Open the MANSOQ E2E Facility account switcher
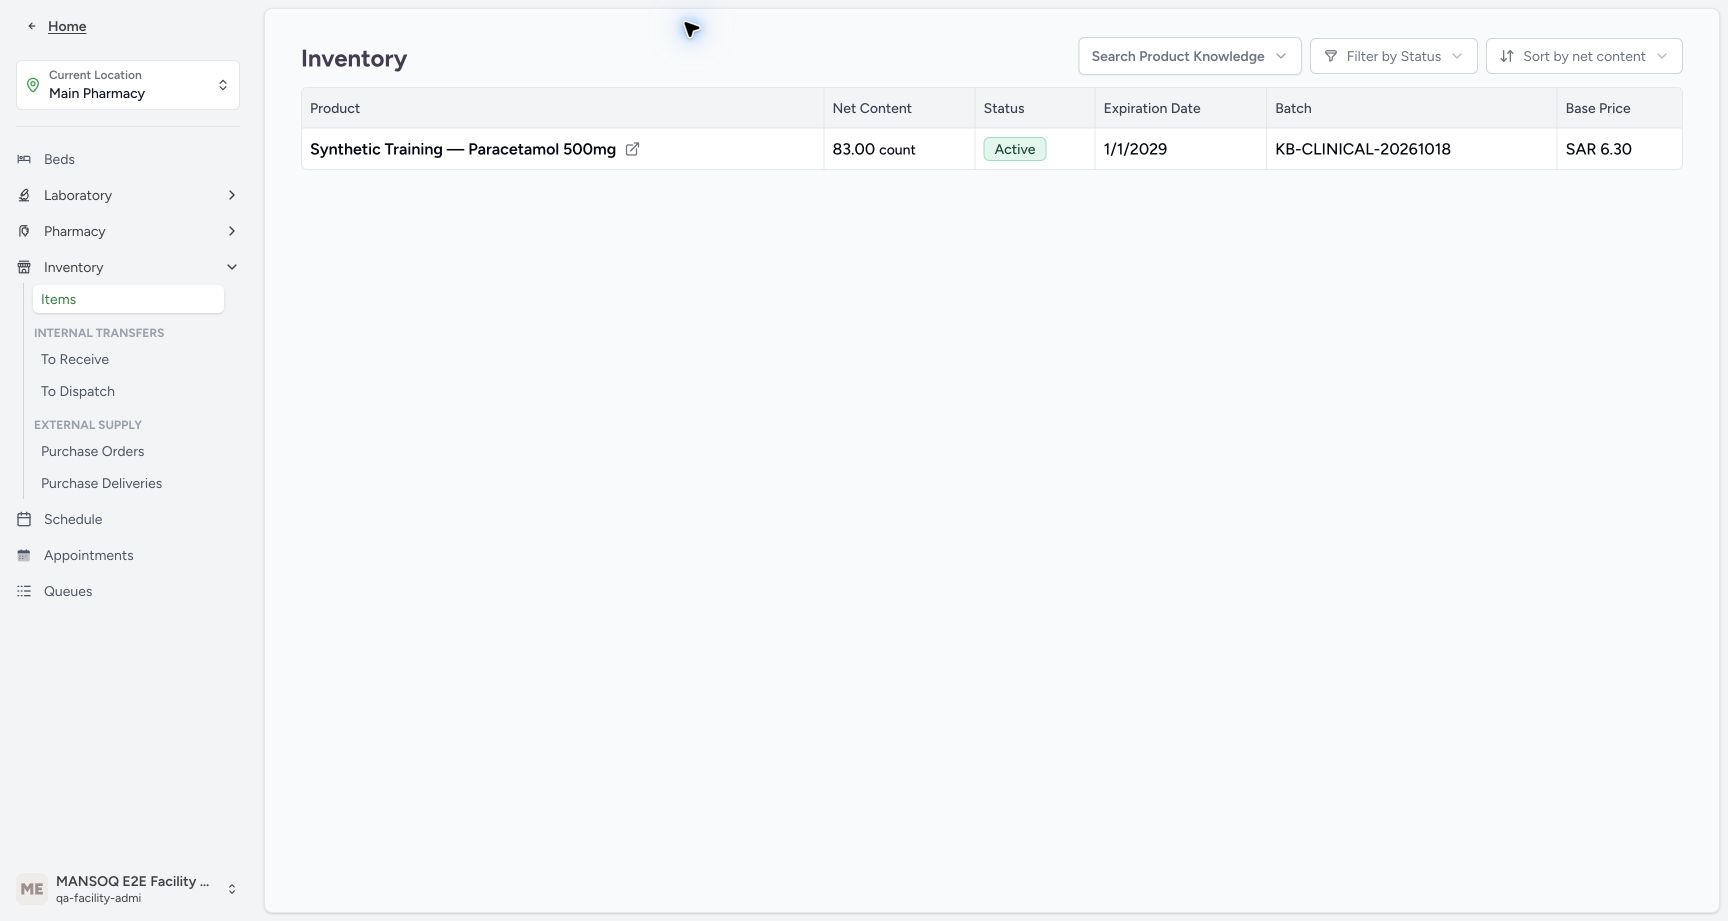 coord(128,889)
